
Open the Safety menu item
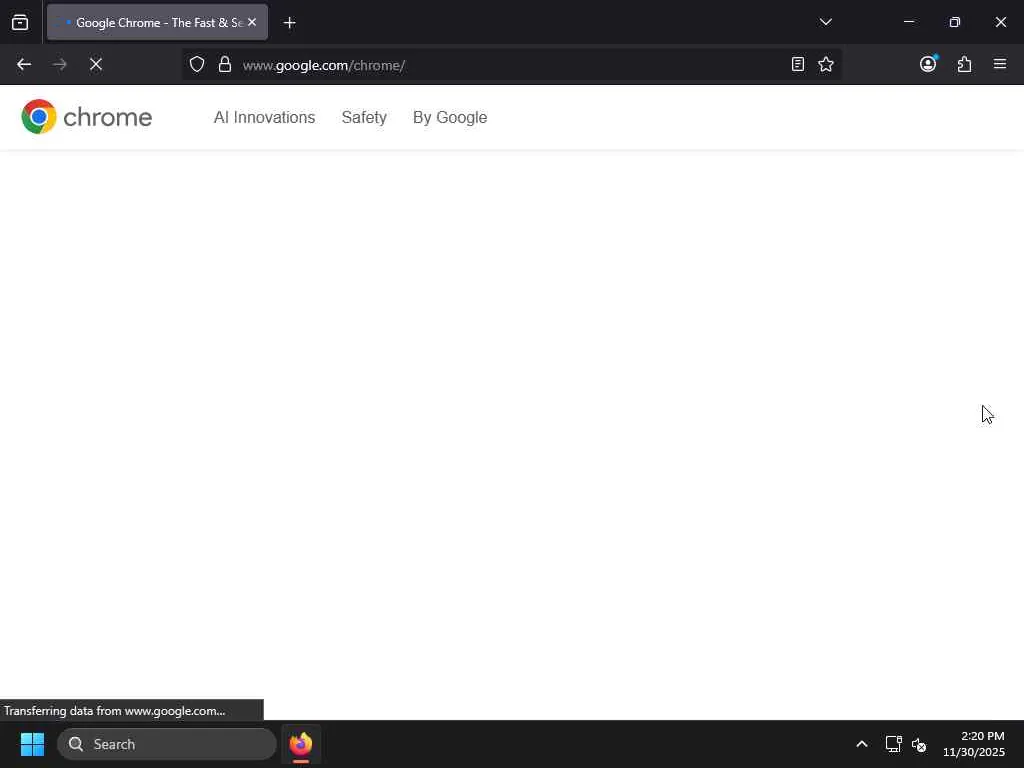point(364,118)
